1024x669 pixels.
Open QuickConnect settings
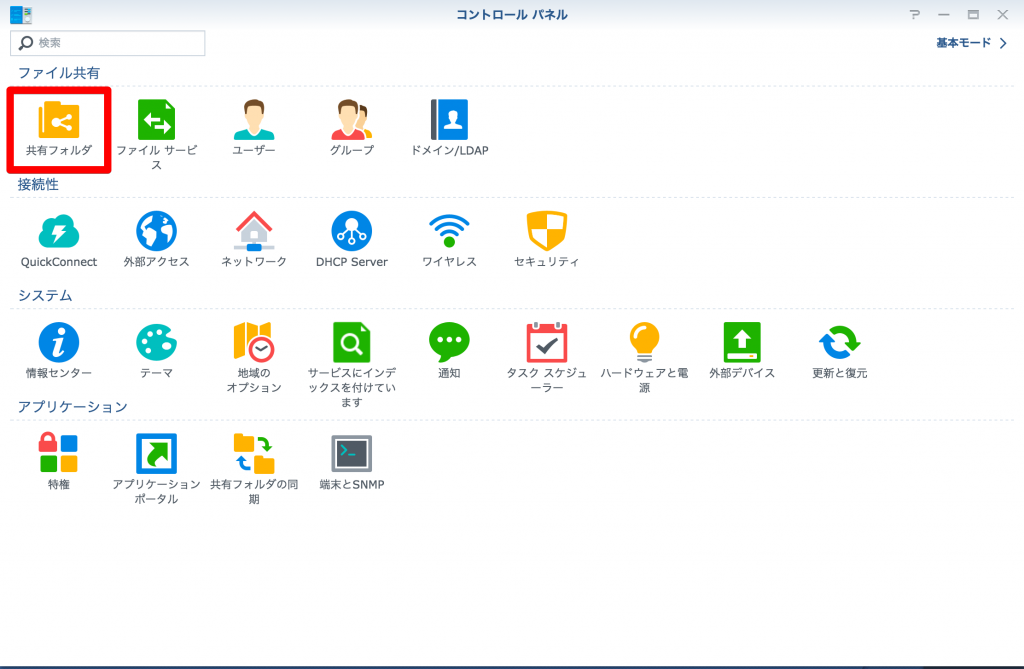(59, 240)
